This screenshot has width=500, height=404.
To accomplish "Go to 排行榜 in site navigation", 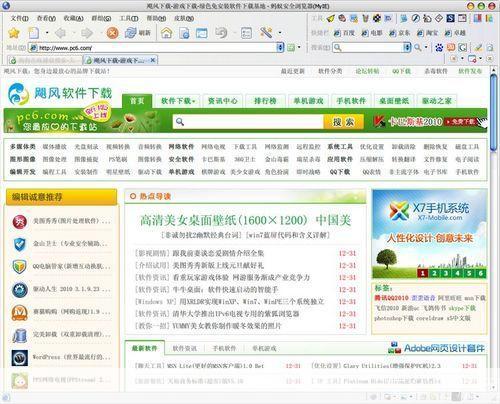I will pos(265,101).
